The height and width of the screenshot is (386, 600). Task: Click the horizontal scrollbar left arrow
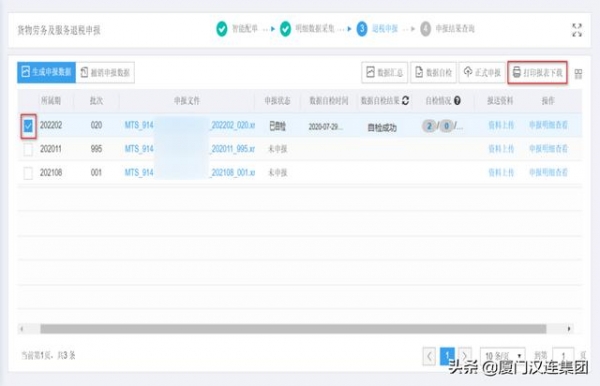pos(22,329)
